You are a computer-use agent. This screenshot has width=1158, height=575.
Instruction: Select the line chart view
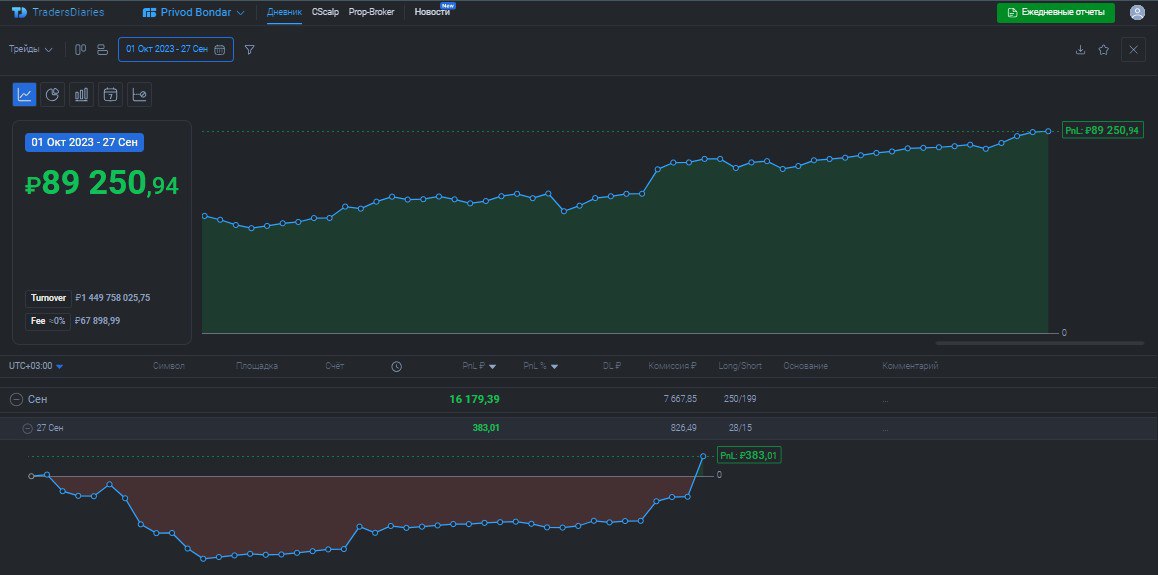[x=24, y=94]
